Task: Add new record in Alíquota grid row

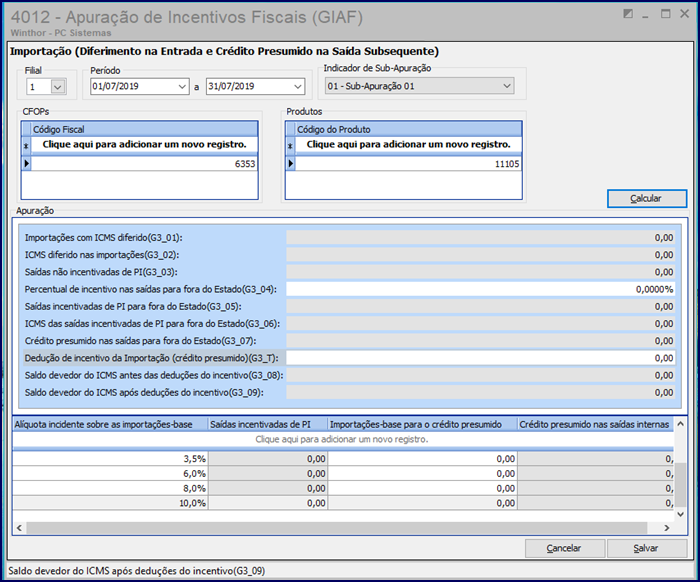Action: (x=342, y=440)
